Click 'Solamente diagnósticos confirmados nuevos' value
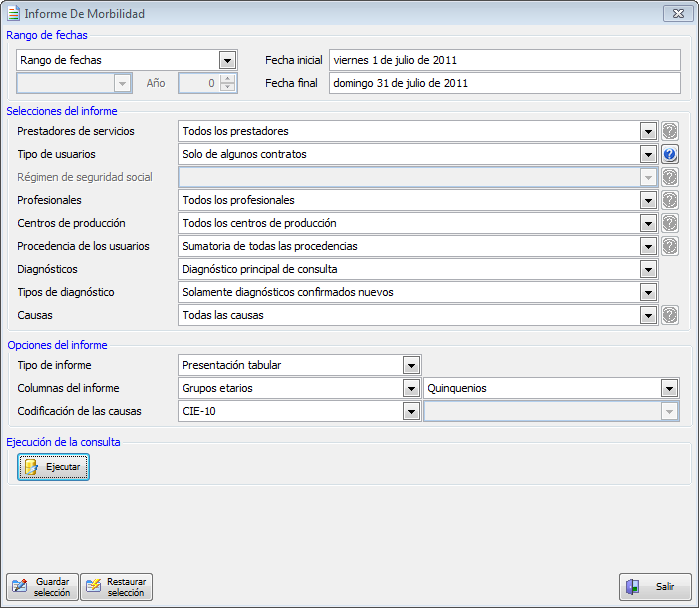 click(x=288, y=292)
